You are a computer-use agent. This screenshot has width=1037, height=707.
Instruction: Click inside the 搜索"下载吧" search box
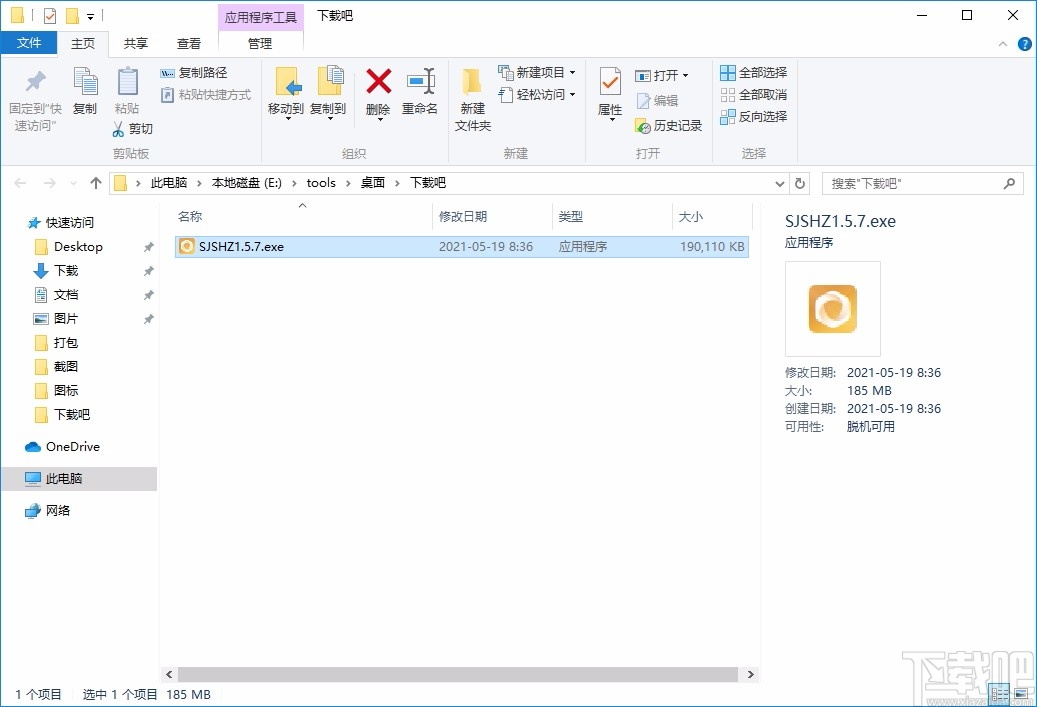click(x=910, y=183)
